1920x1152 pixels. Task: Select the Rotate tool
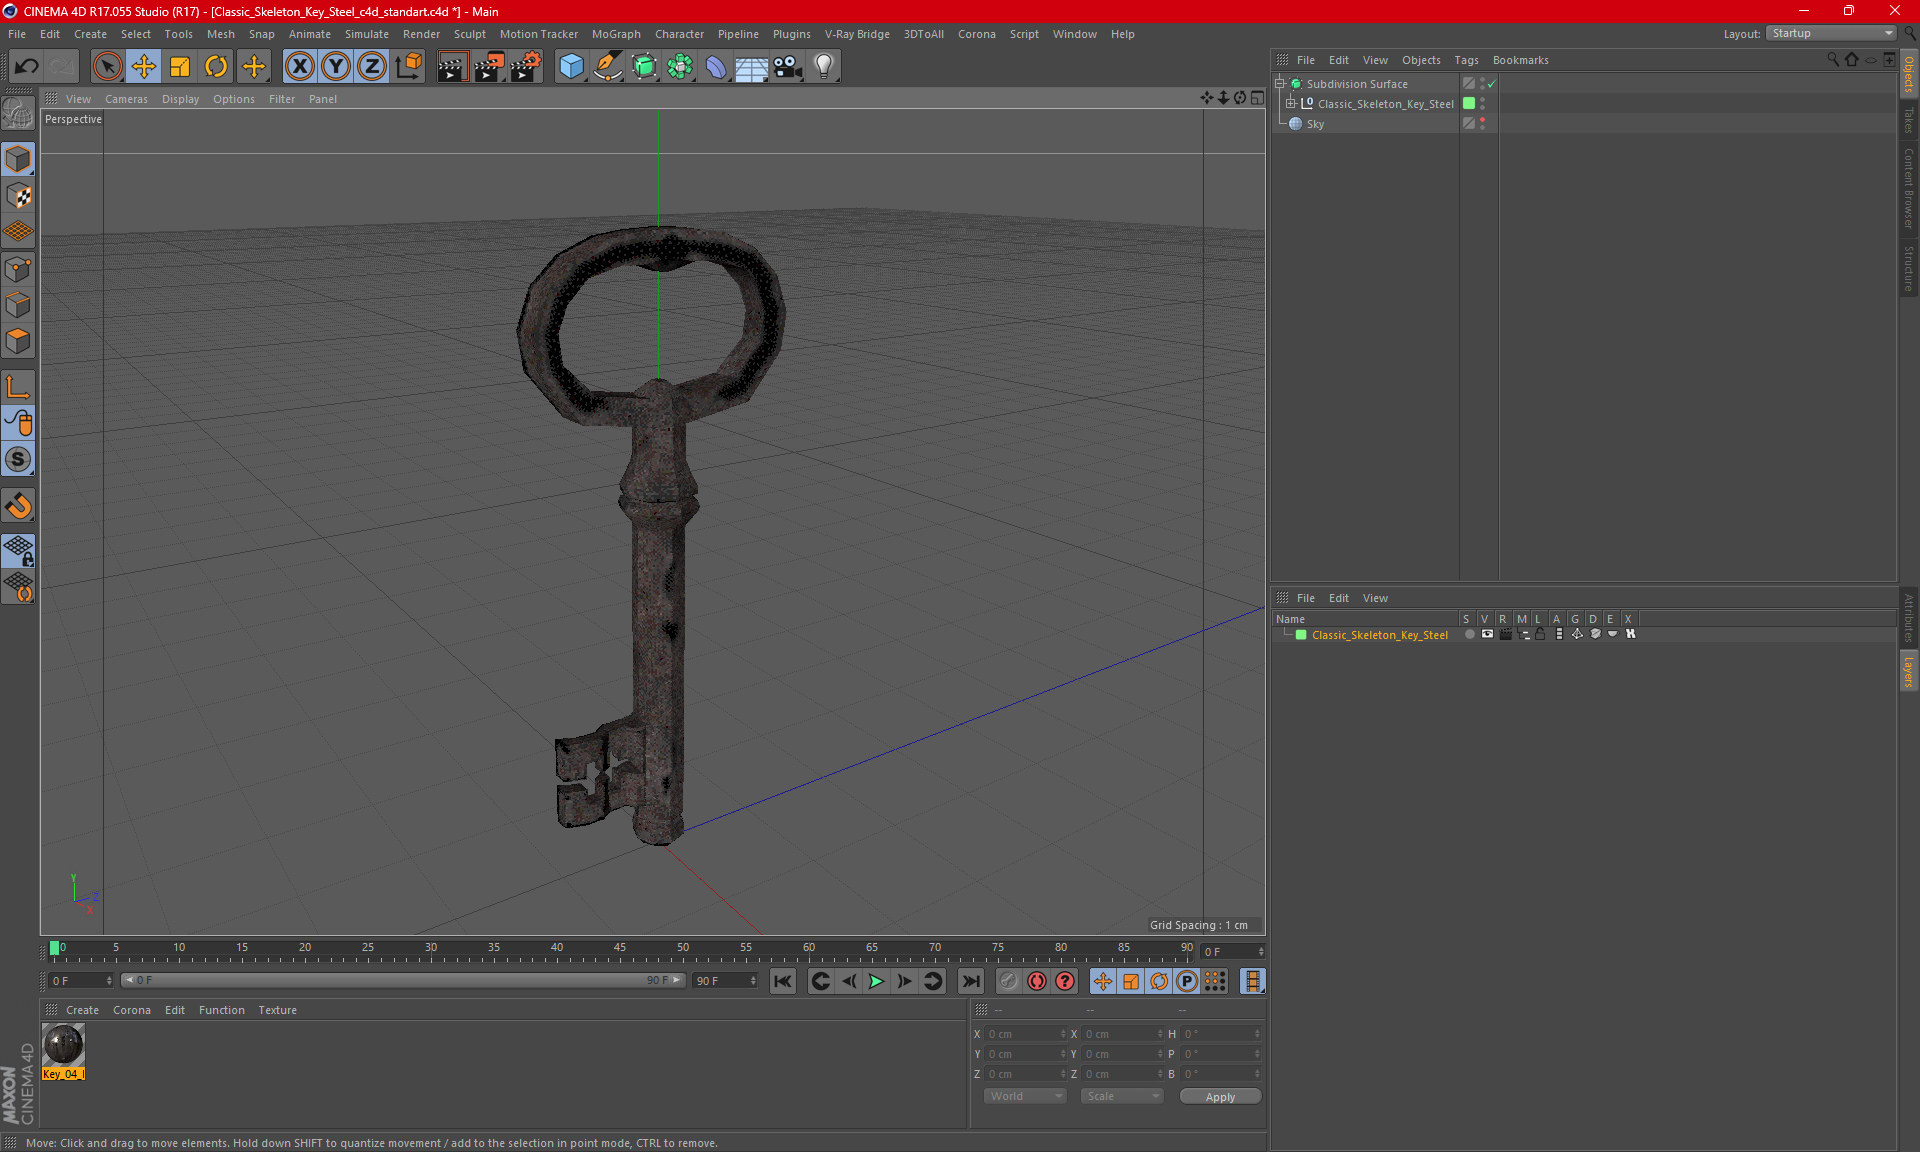tap(216, 67)
